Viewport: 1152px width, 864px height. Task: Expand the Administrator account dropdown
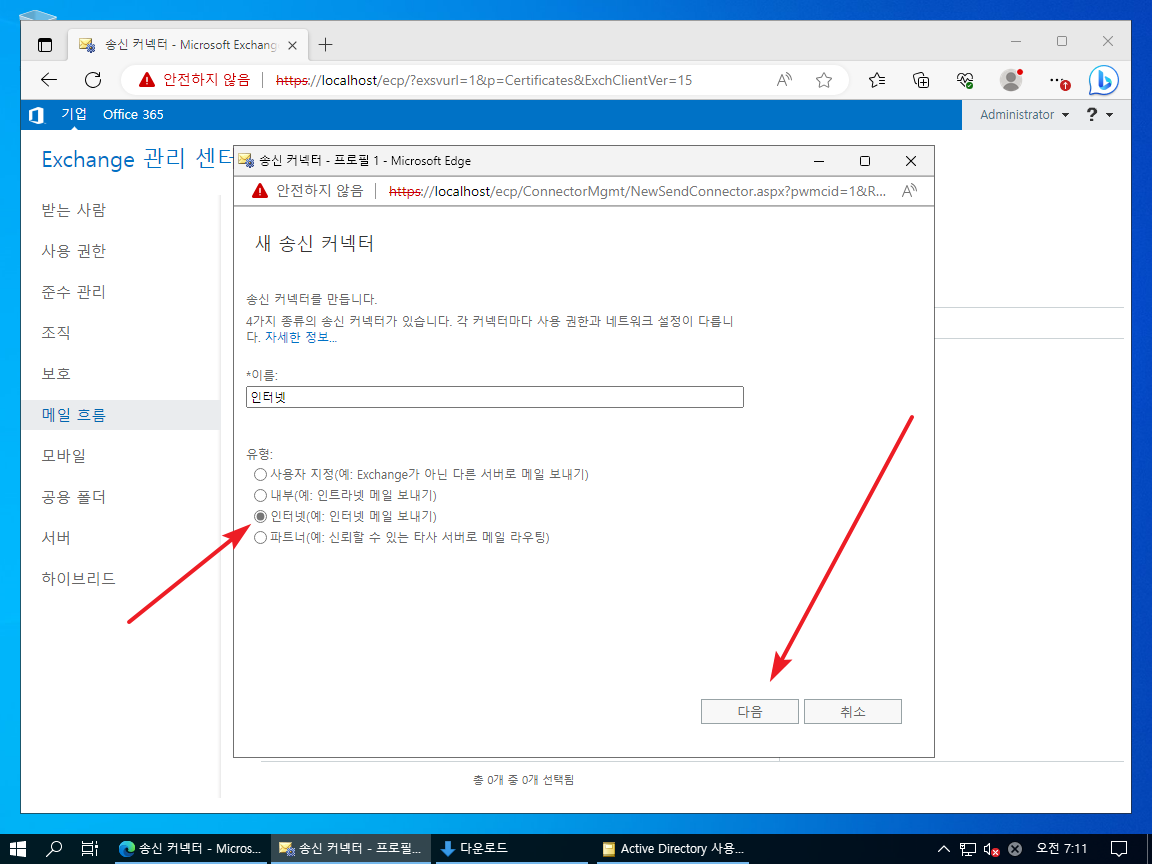(1024, 115)
